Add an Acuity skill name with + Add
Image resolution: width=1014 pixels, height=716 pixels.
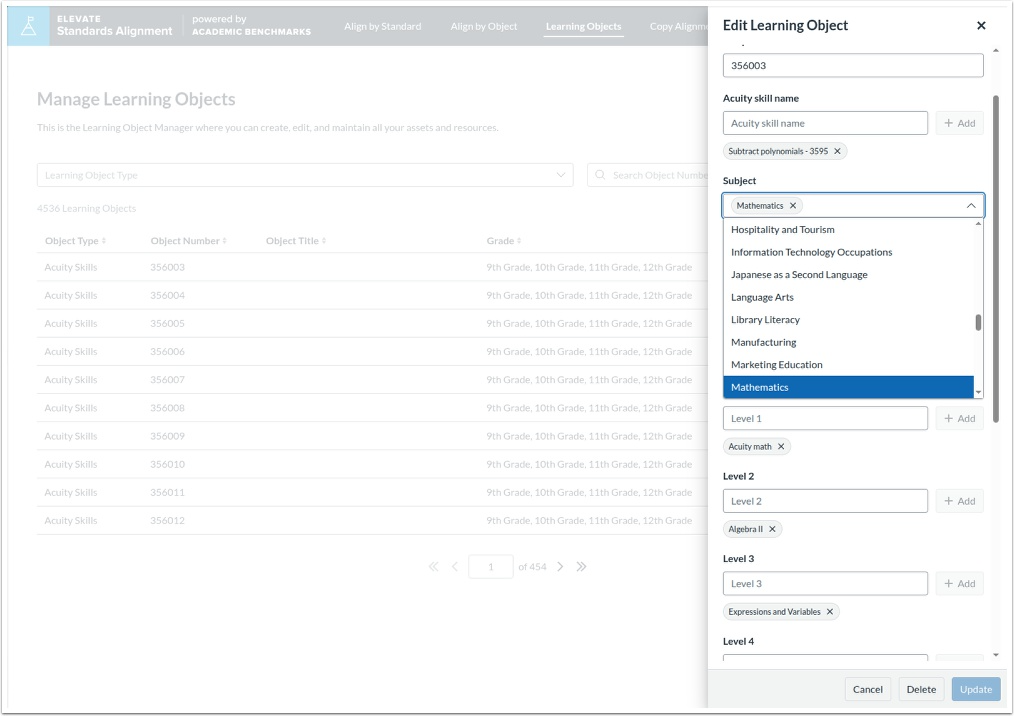[957, 122]
